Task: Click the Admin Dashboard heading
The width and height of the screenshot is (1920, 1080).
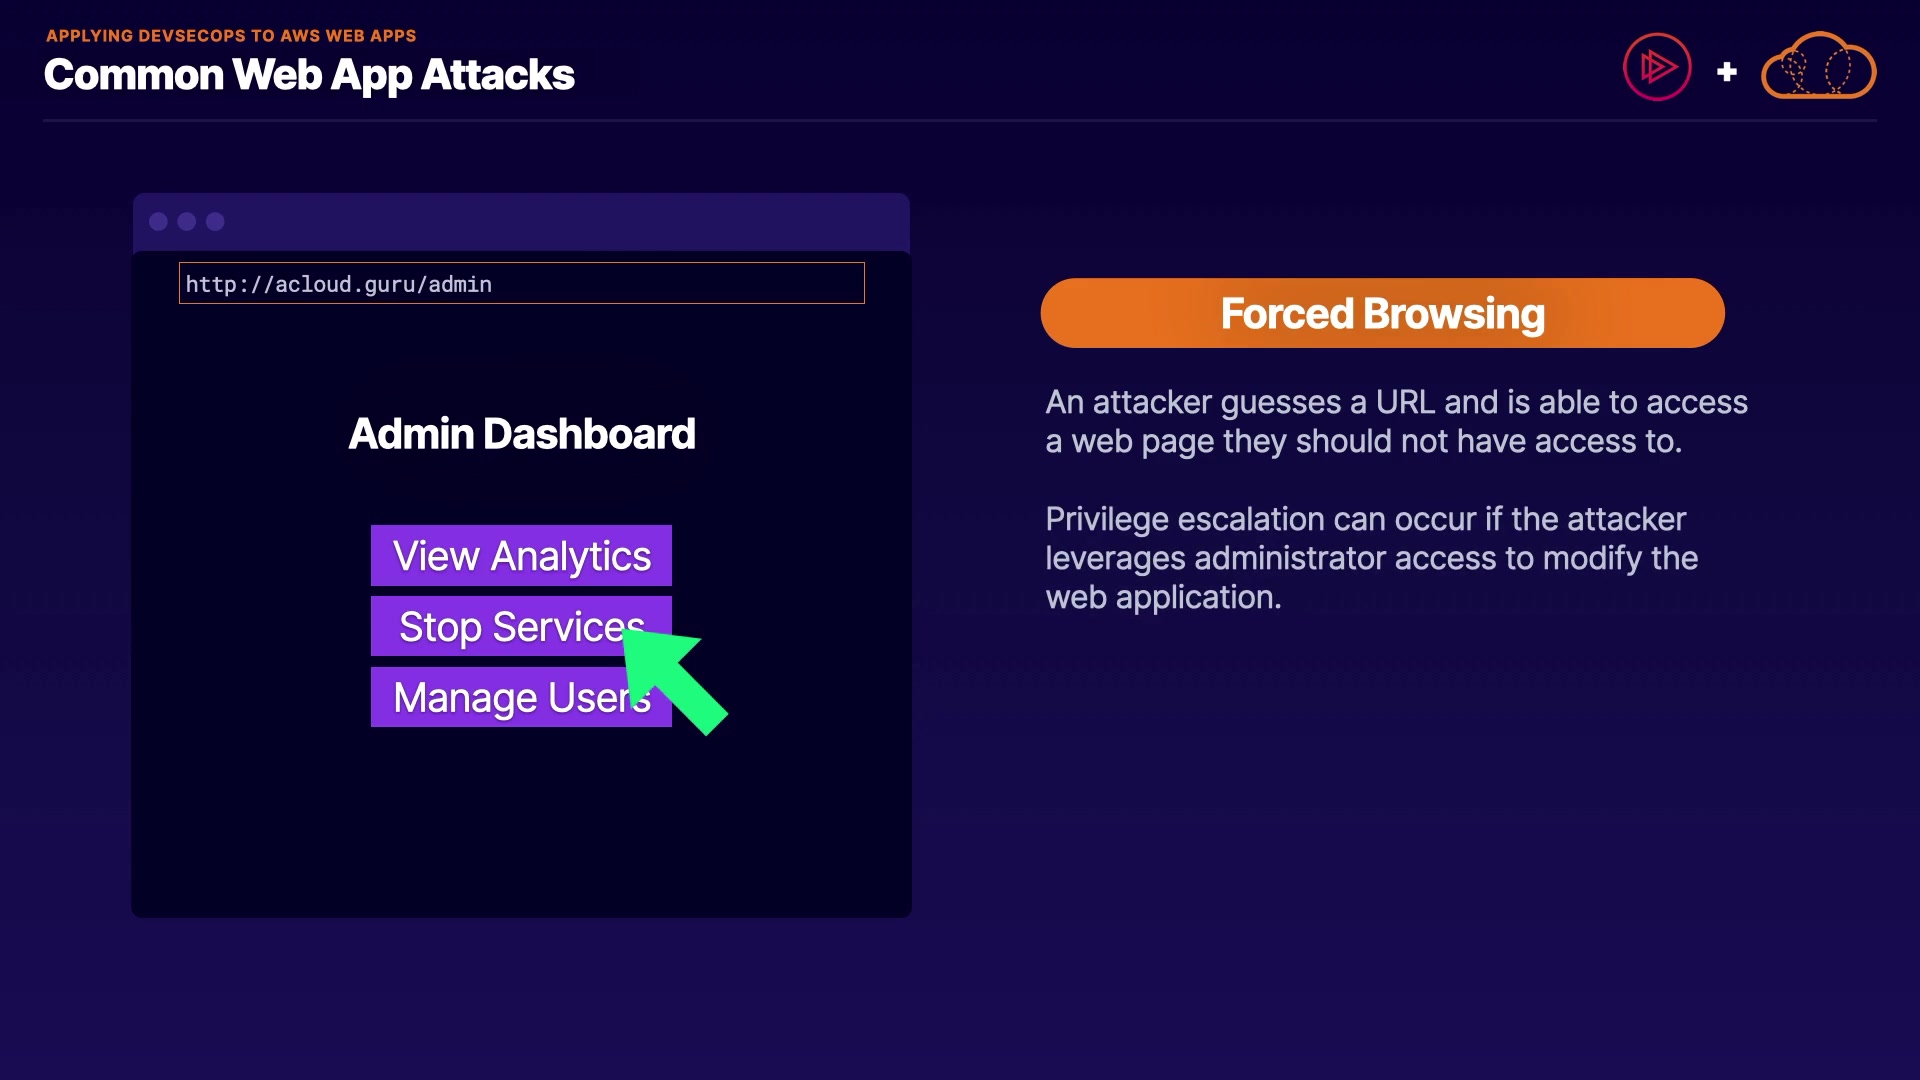Action: pos(521,434)
